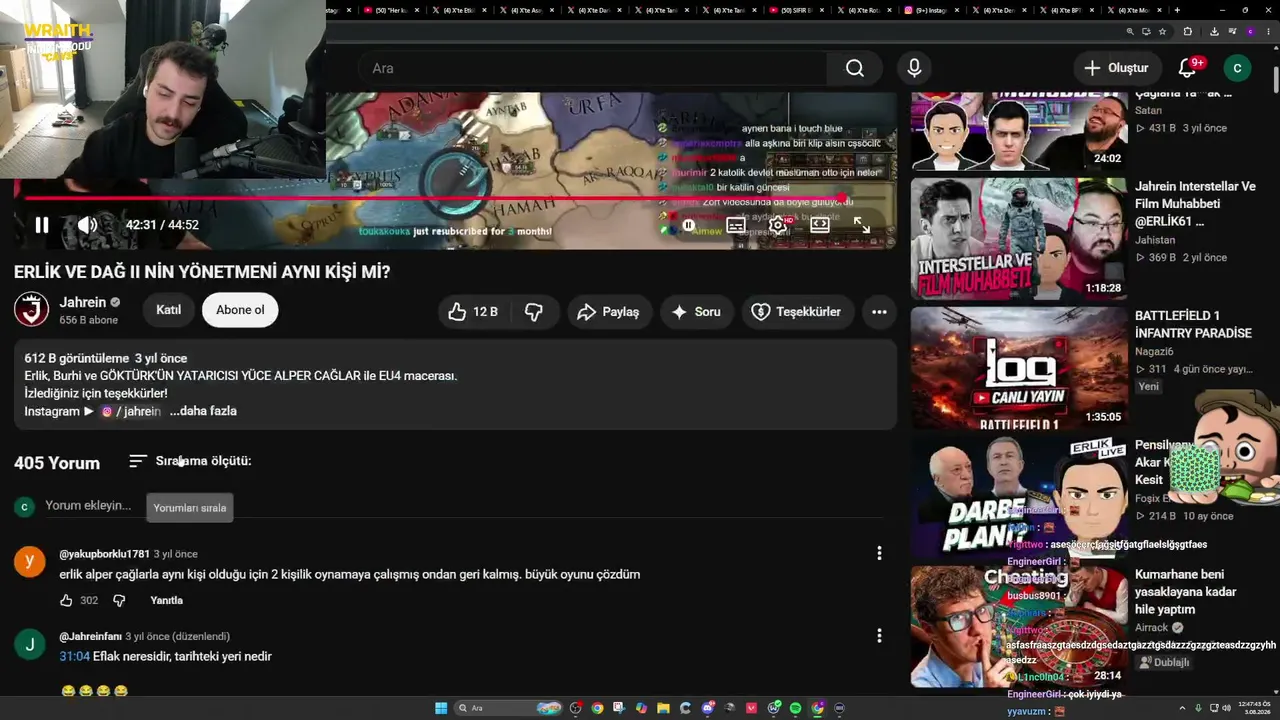The image size is (1280, 720).
Task: Subscribe with the Abone ol button
Action: point(240,310)
